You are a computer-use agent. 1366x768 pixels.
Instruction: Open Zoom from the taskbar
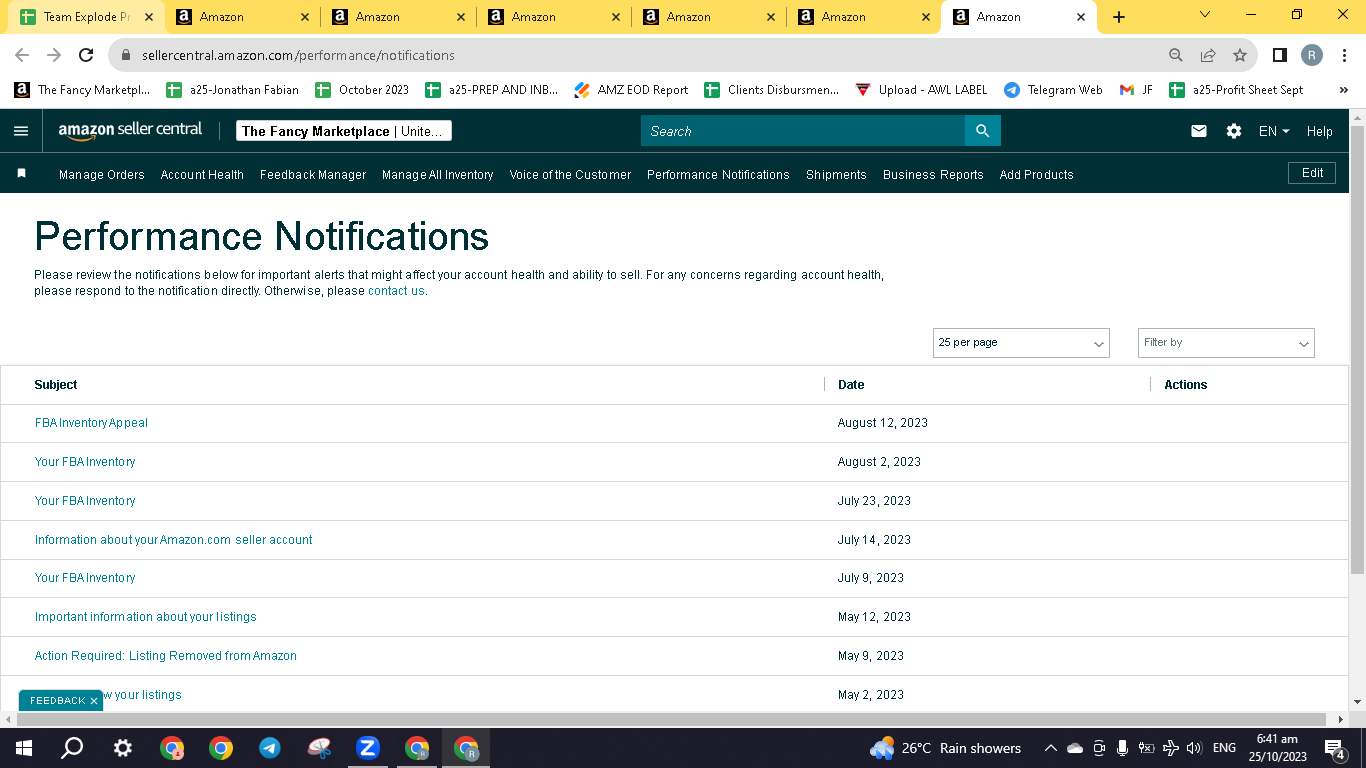tap(367, 748)
